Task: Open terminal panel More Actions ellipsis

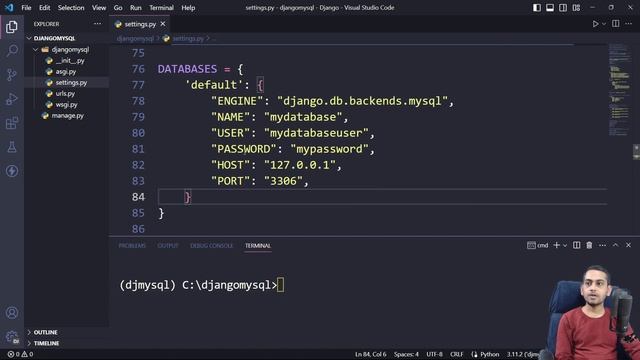Action: [x=602, y=245]
